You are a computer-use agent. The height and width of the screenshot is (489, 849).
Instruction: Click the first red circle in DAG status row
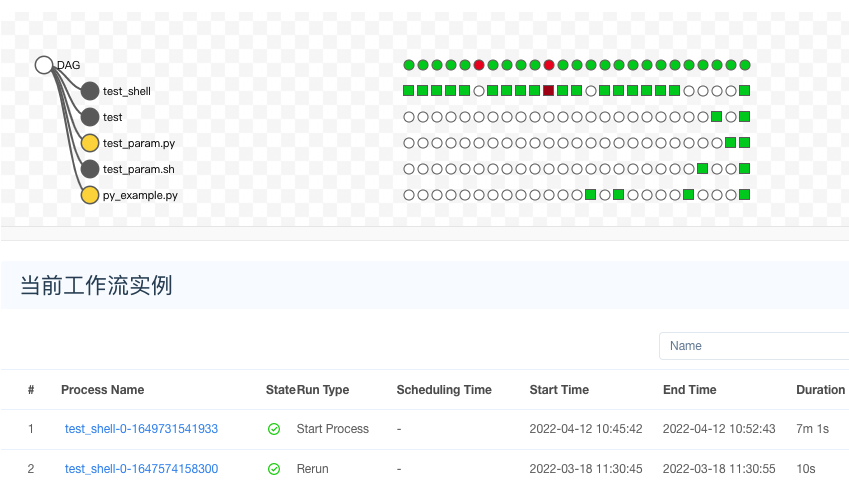click(479, 65)
